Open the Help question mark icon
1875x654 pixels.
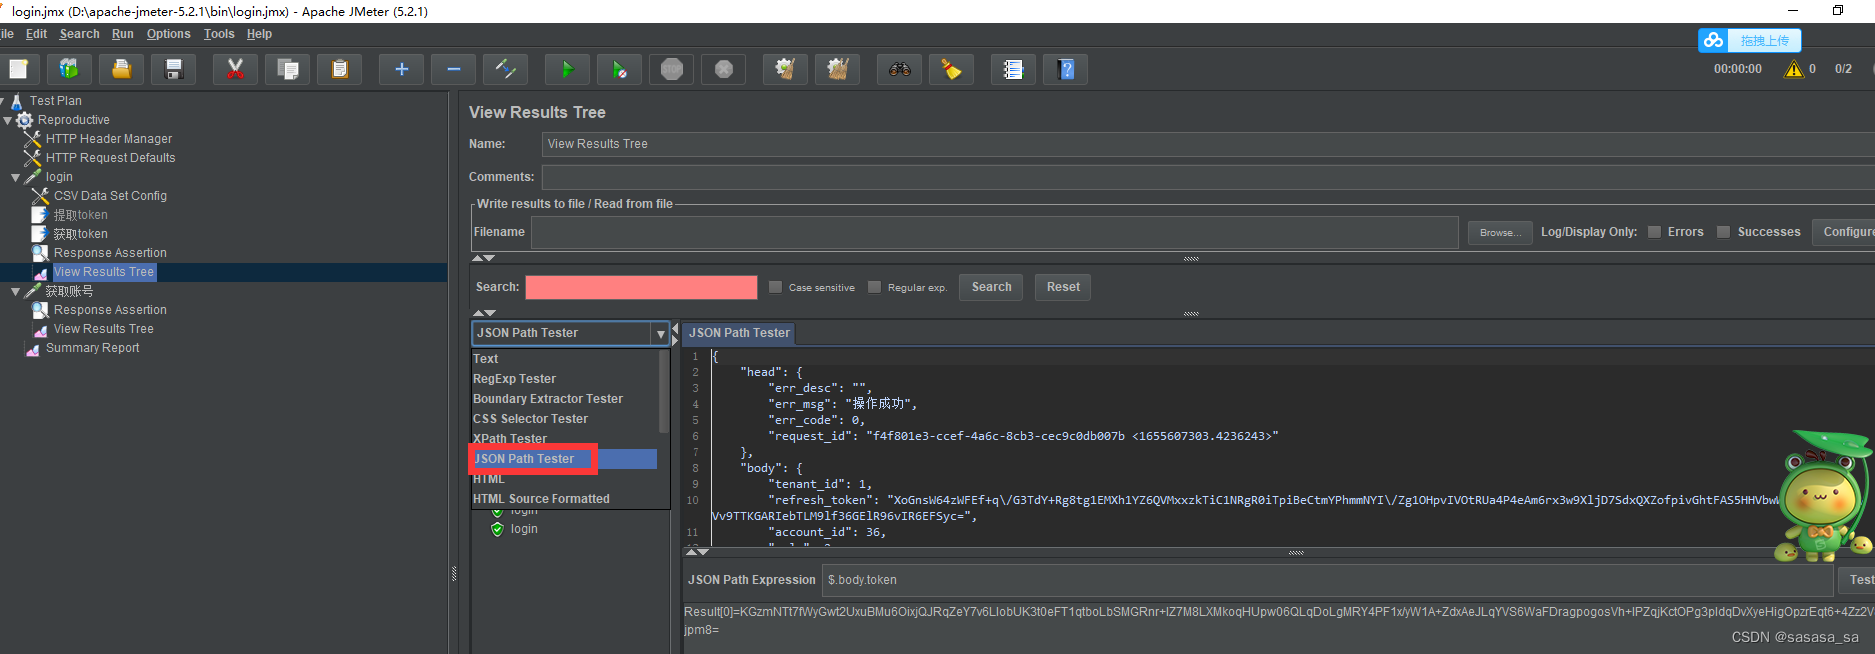tap(1066, 69)
